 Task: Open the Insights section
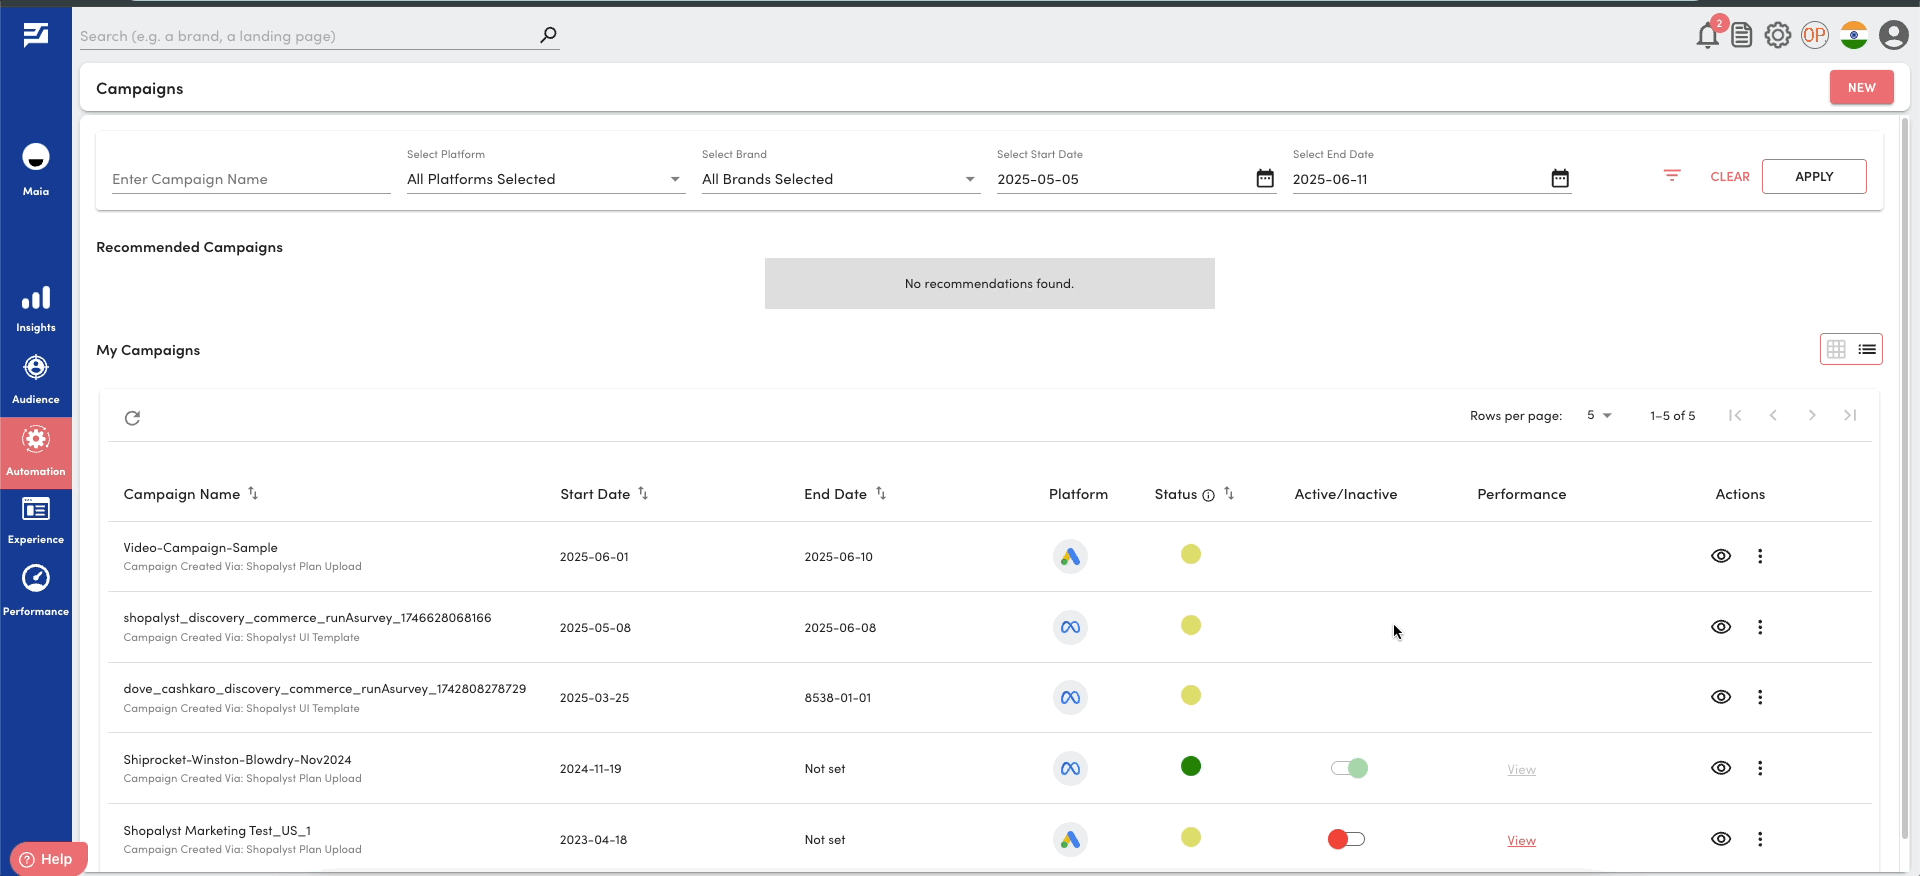[x=36, y=309]
